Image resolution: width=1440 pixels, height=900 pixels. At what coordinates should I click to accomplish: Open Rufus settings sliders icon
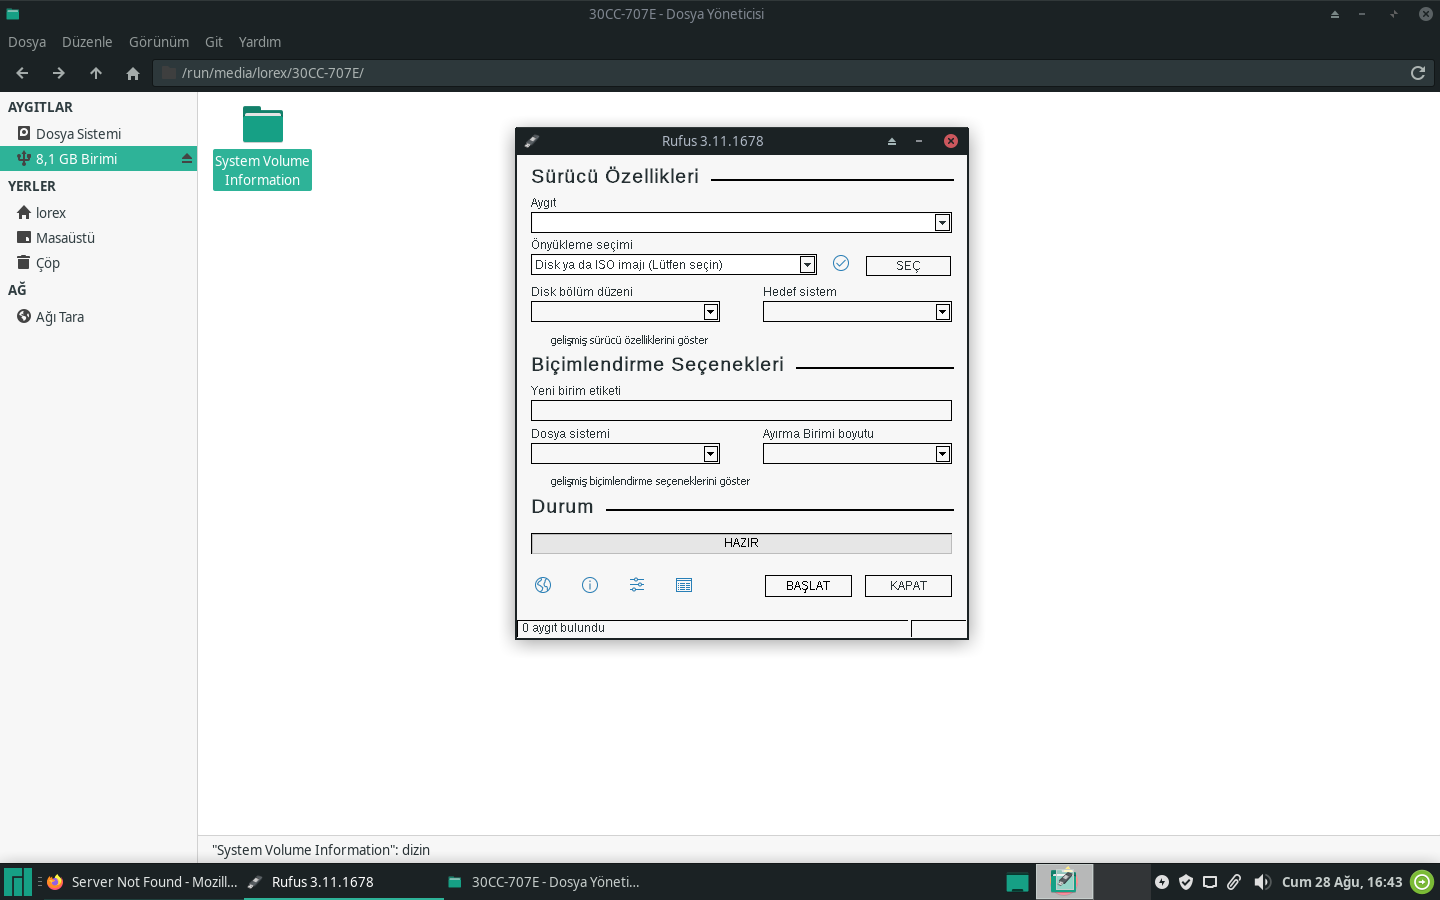pos(637,585)
